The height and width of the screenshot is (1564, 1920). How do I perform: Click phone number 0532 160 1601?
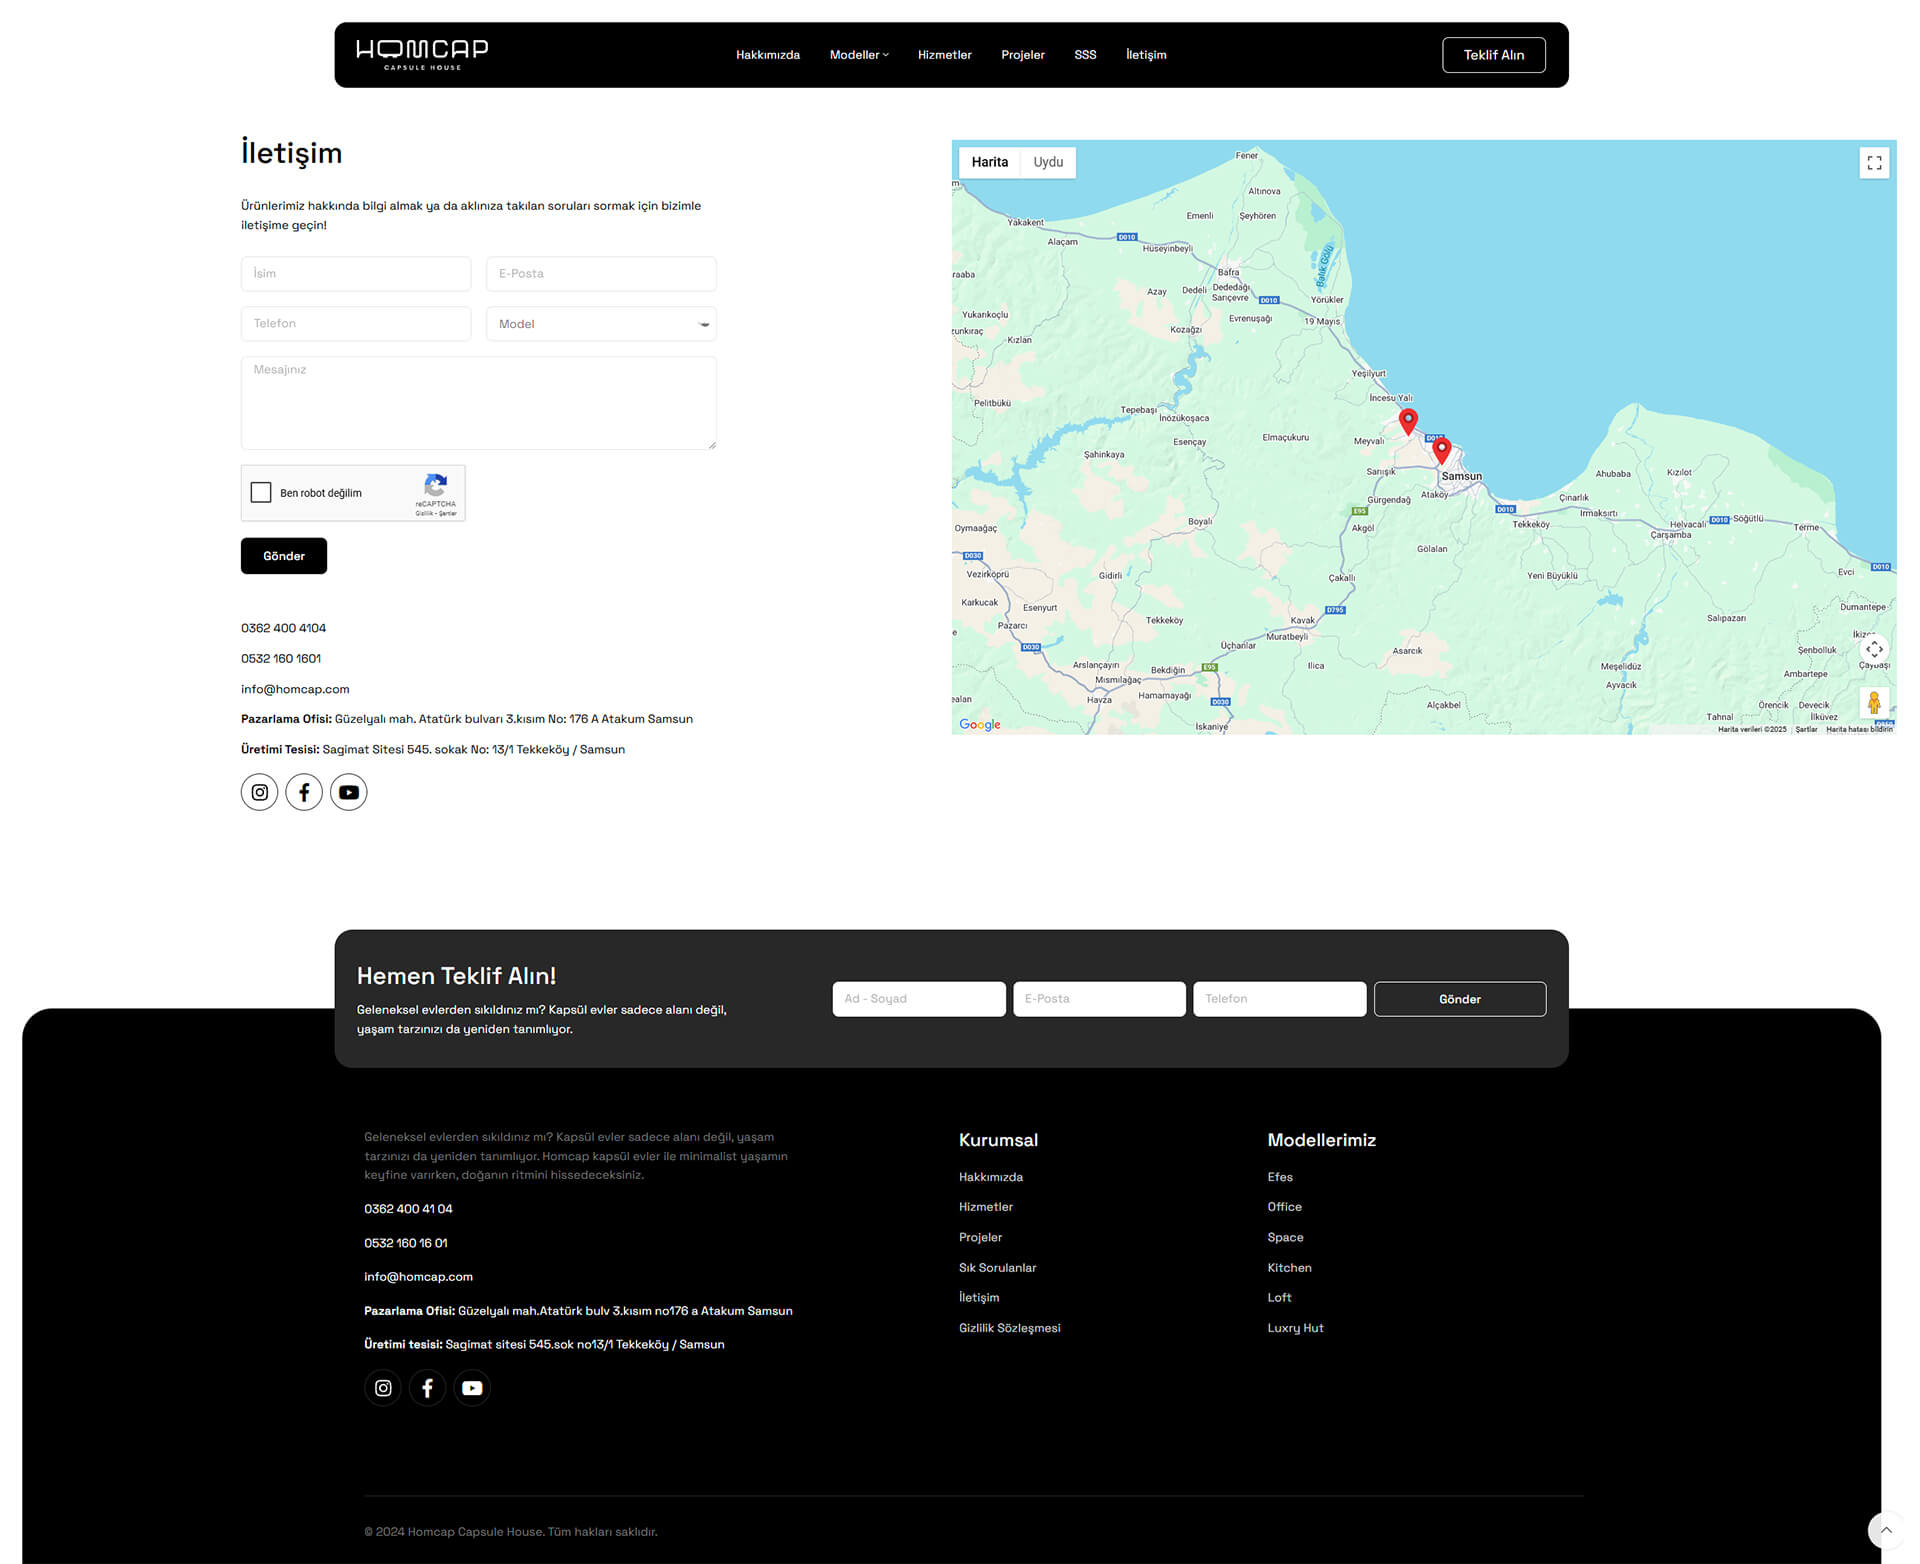click(281, 658)
